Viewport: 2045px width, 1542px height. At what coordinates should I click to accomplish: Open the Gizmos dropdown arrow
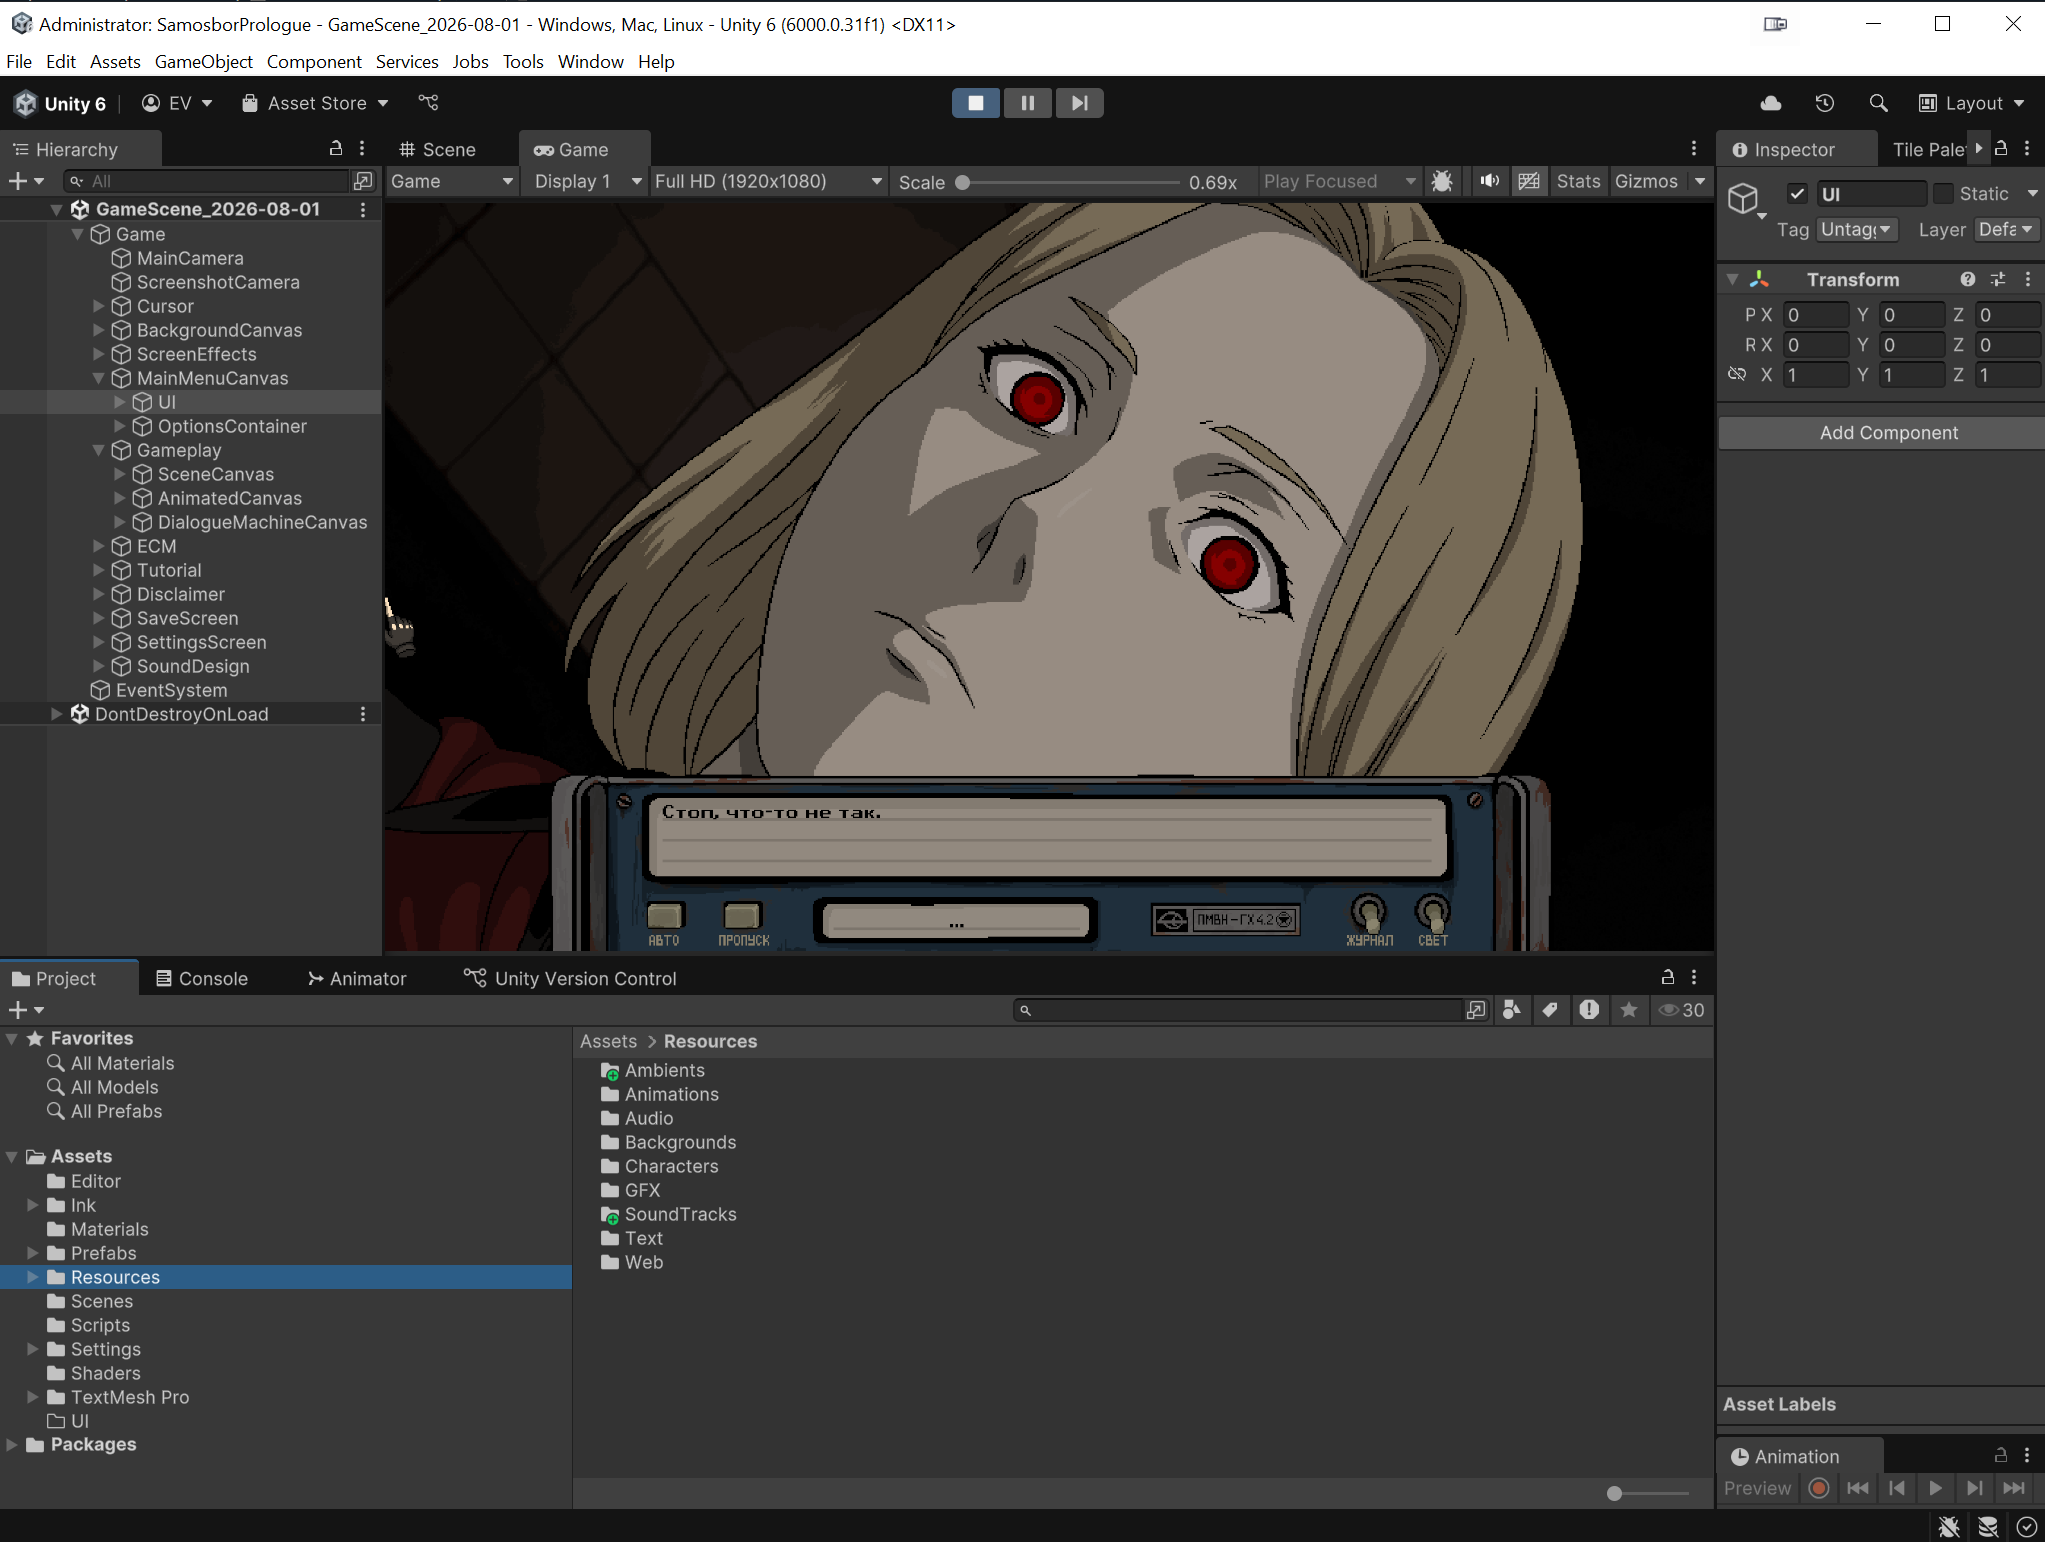pyautogui.click(x=1700, y=181)
